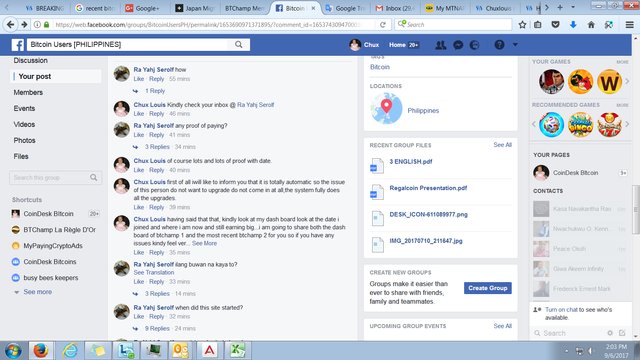Open new message compose icon in chat
Image resolution: width=640 pixels, height=360 pixels.
(622, 333)
